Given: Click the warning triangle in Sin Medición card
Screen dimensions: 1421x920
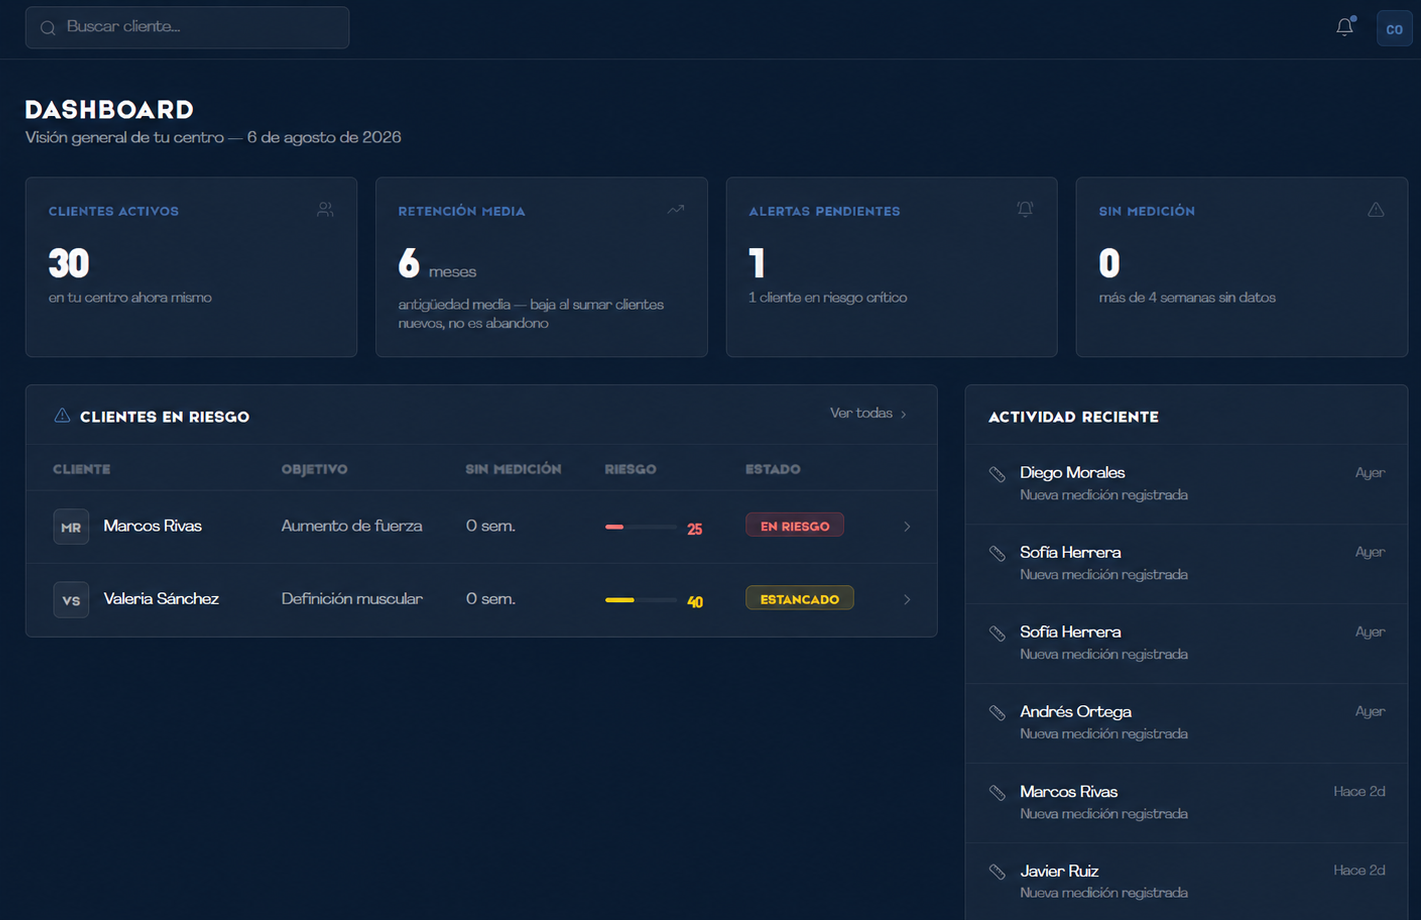Looking at the screenshot, I should pyautogui.click(x=1376, y=209).
